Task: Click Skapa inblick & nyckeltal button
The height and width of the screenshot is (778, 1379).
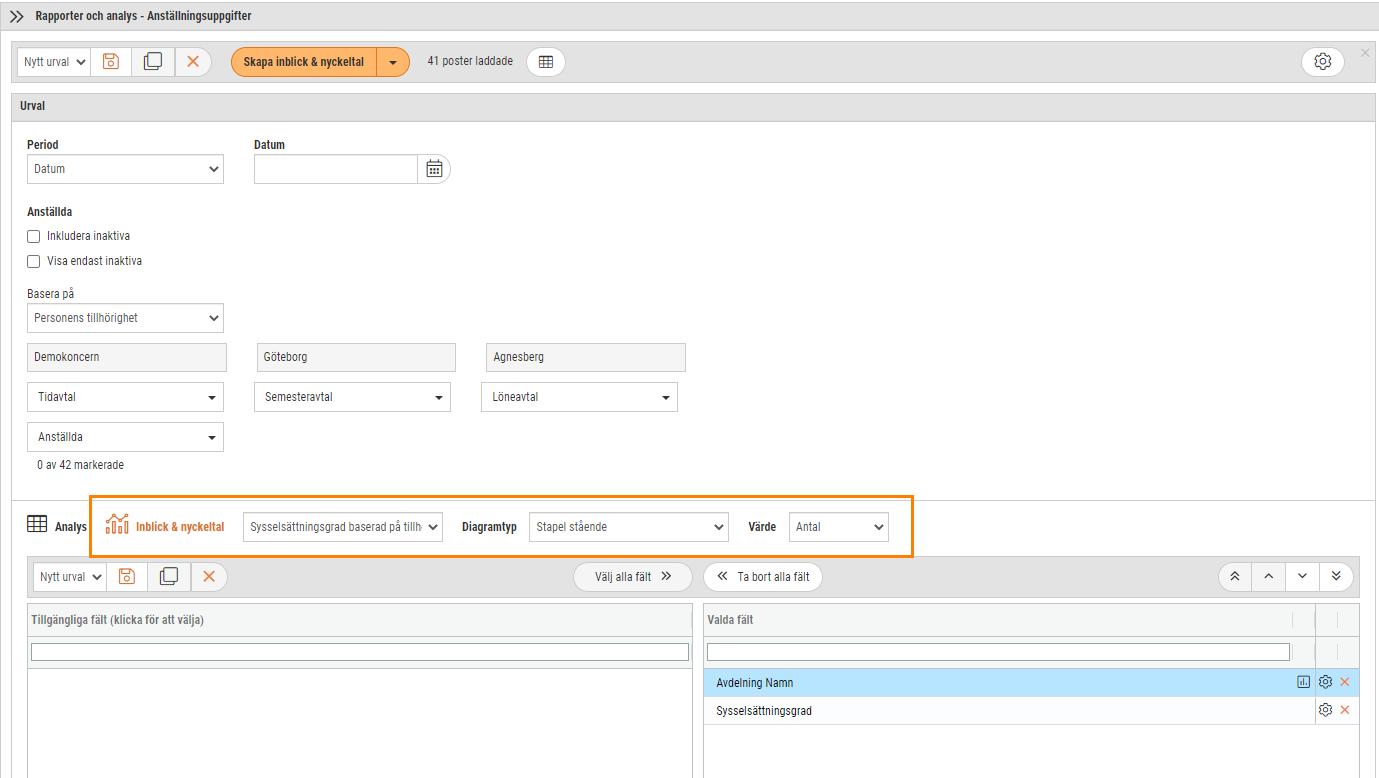Action: (304, 62)
